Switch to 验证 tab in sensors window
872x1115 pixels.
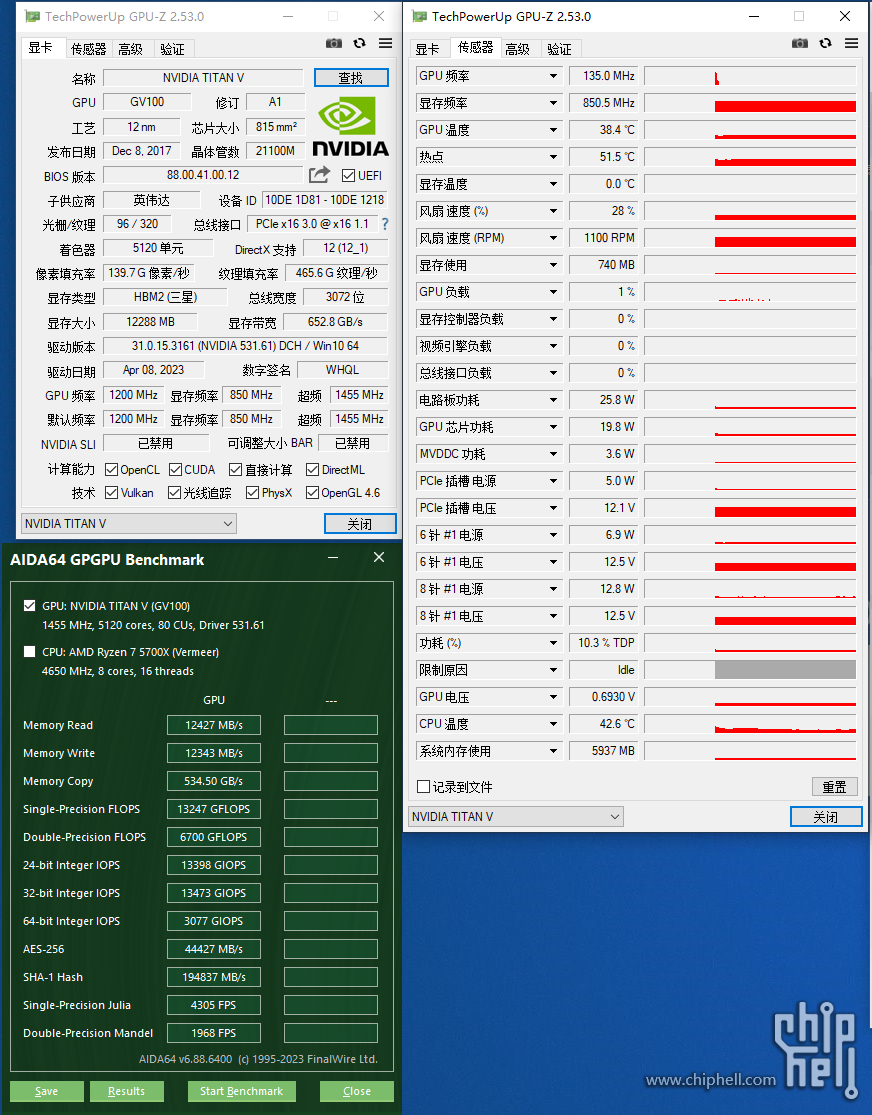pyautogui.click(x=560, y=48)
